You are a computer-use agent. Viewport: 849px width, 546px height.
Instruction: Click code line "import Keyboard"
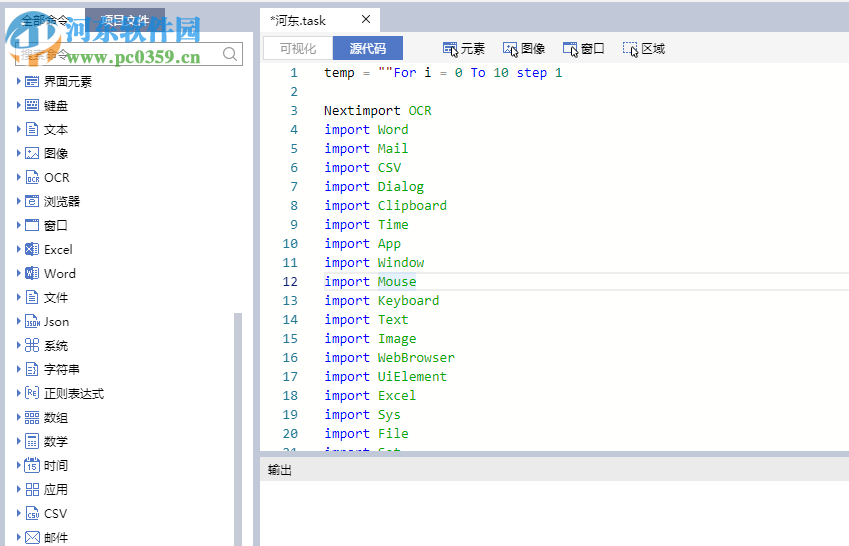(382, 301)
